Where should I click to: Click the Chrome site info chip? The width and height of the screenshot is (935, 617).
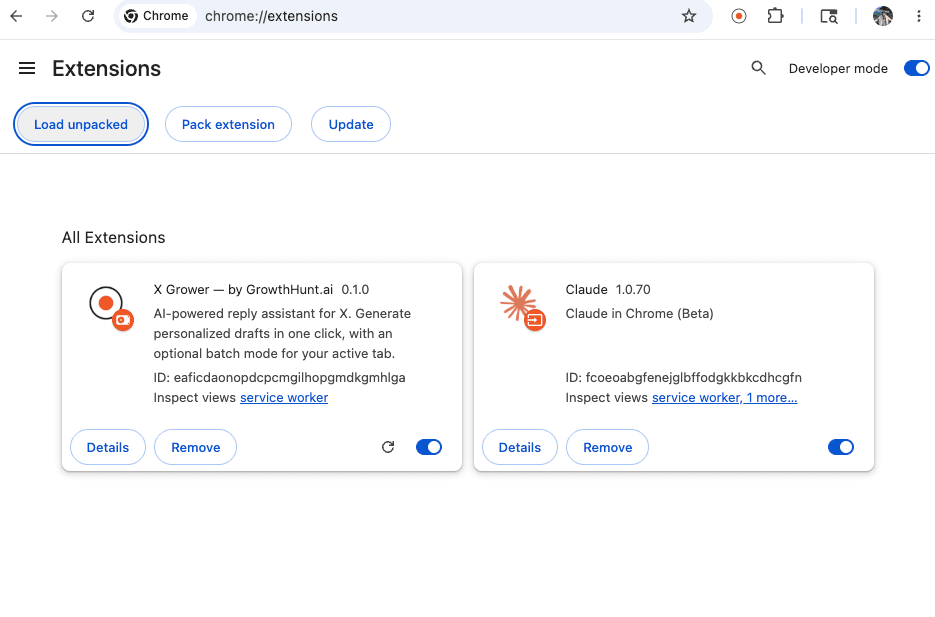pos(156,16)
